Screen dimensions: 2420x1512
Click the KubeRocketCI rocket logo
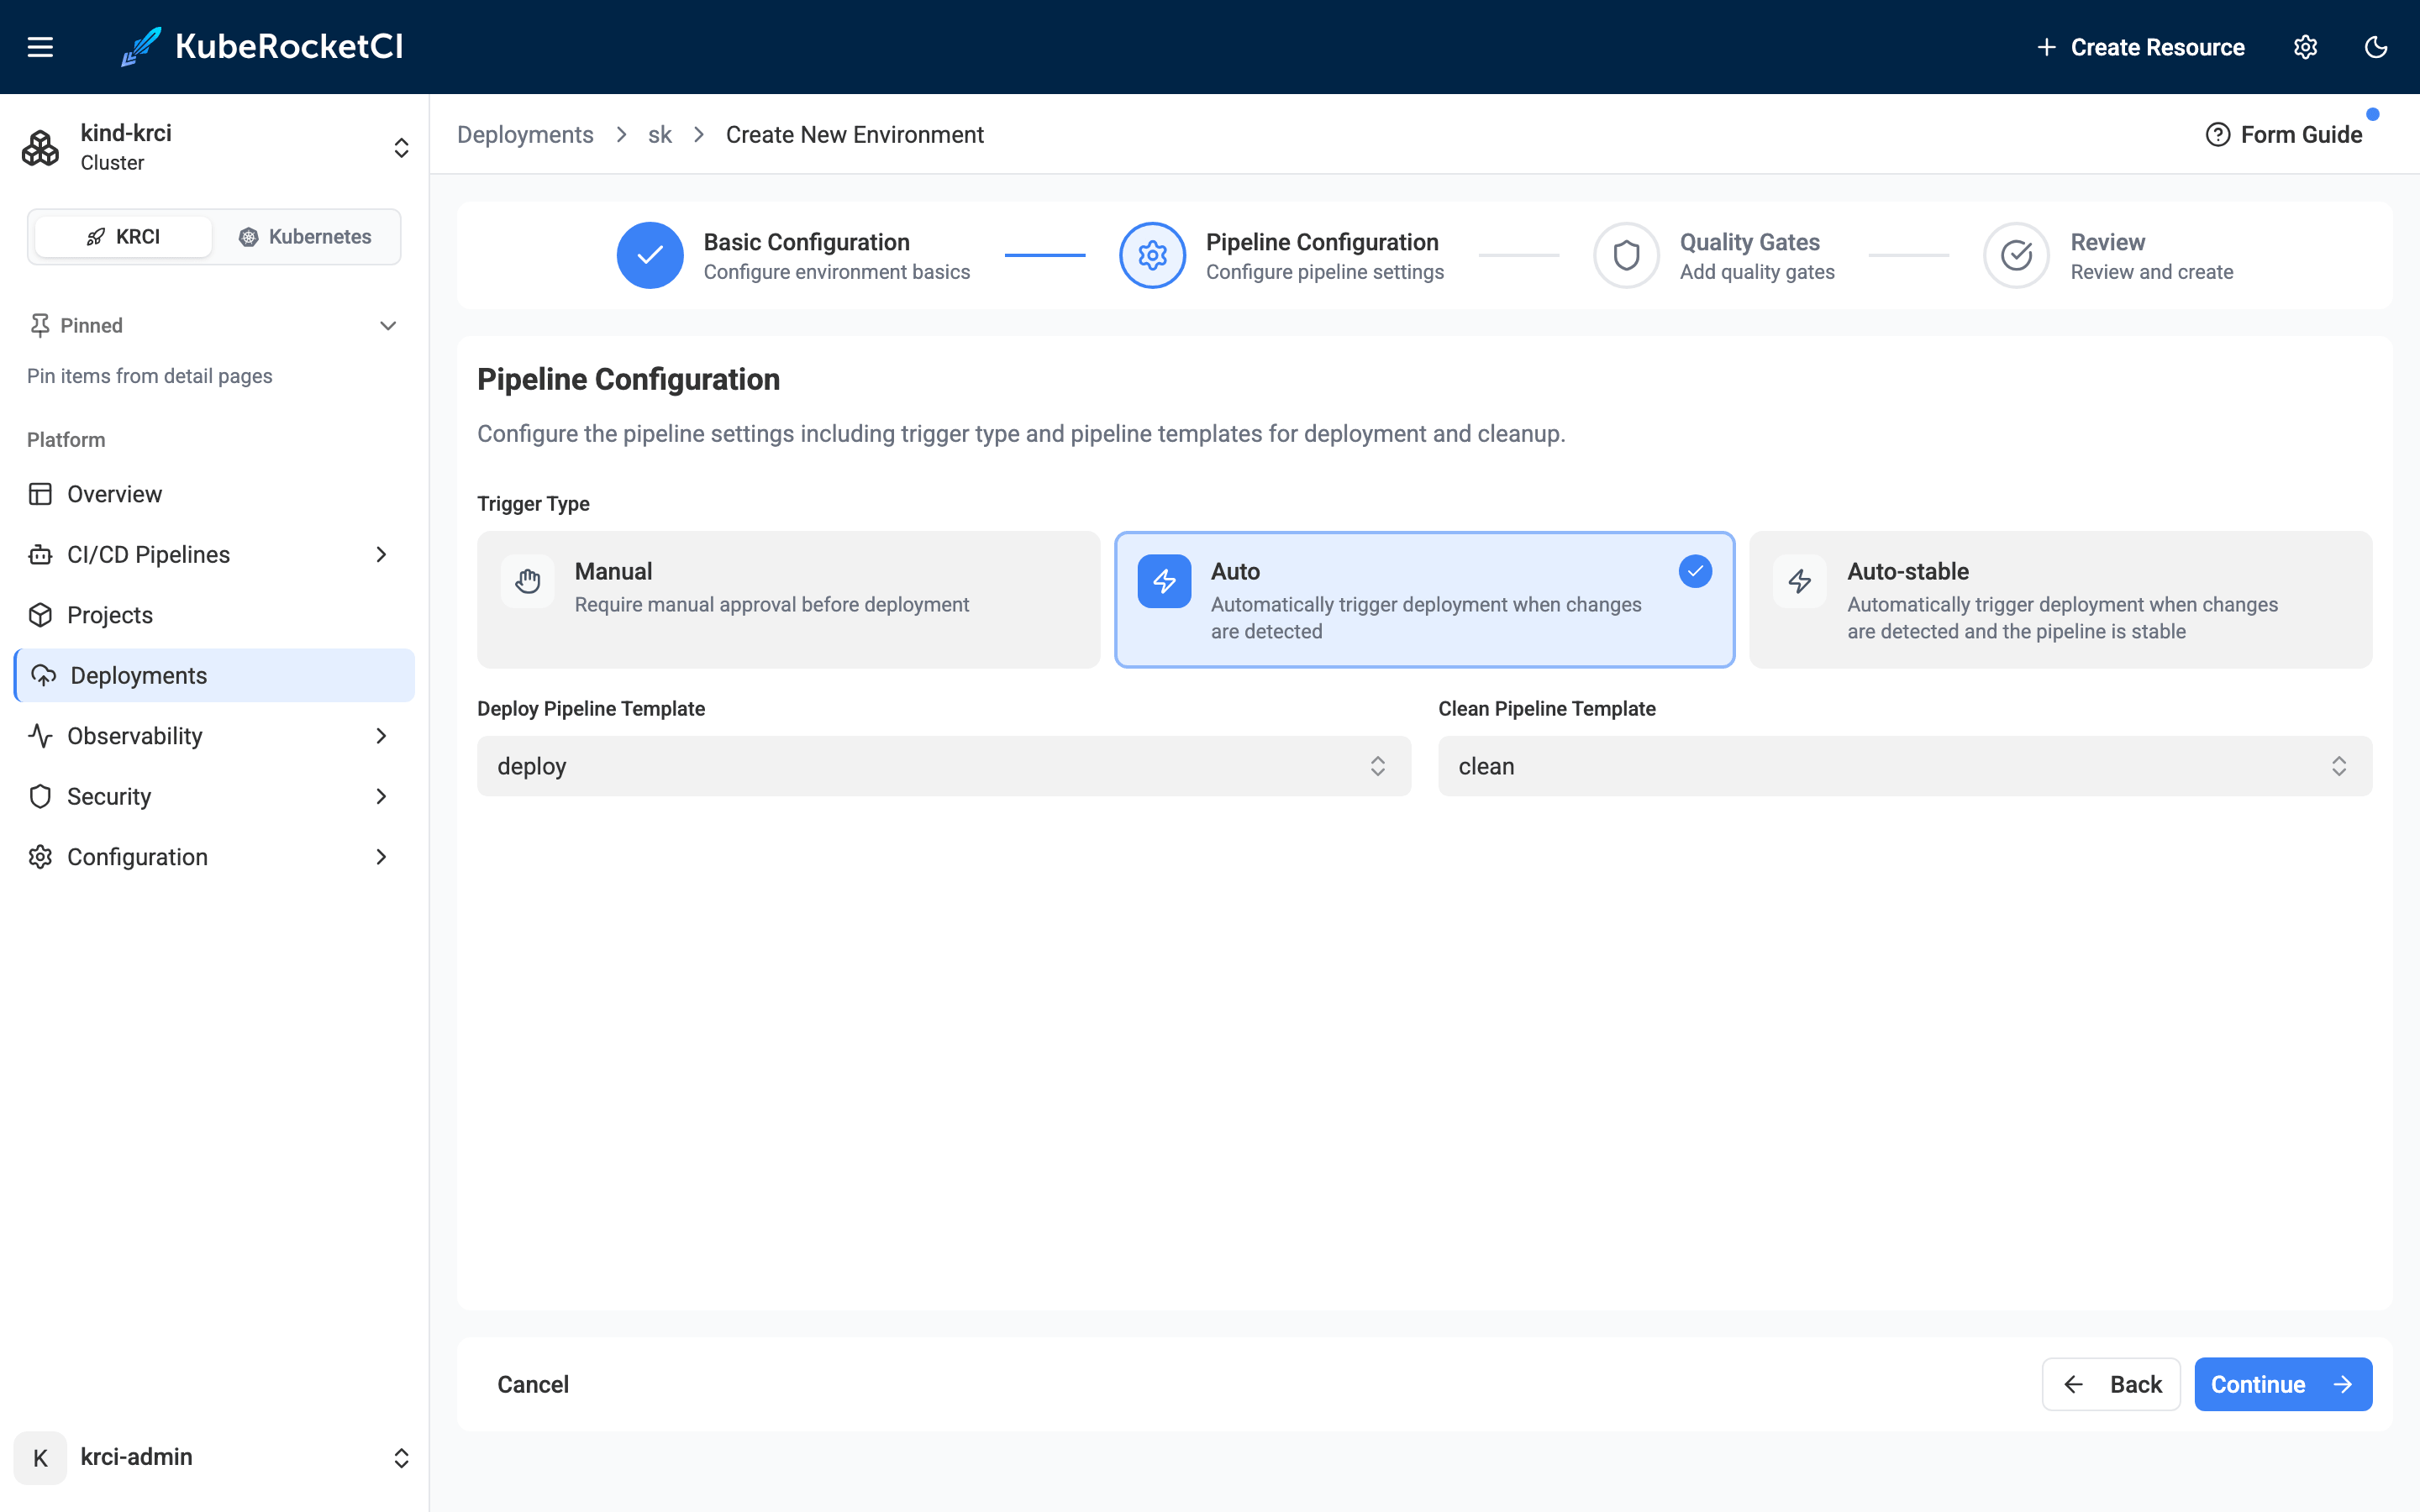point(141,47)
